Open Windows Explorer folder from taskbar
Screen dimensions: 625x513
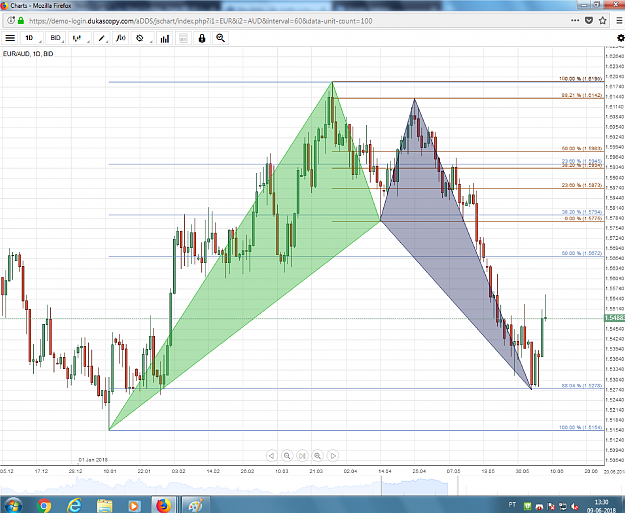coord(104,506)
